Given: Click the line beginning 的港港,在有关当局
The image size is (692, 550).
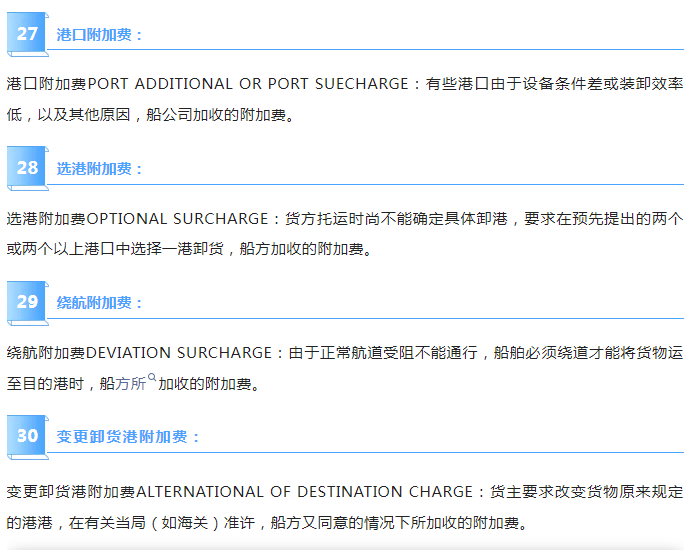Looking at the screenshot, I should tap(267, 523).
